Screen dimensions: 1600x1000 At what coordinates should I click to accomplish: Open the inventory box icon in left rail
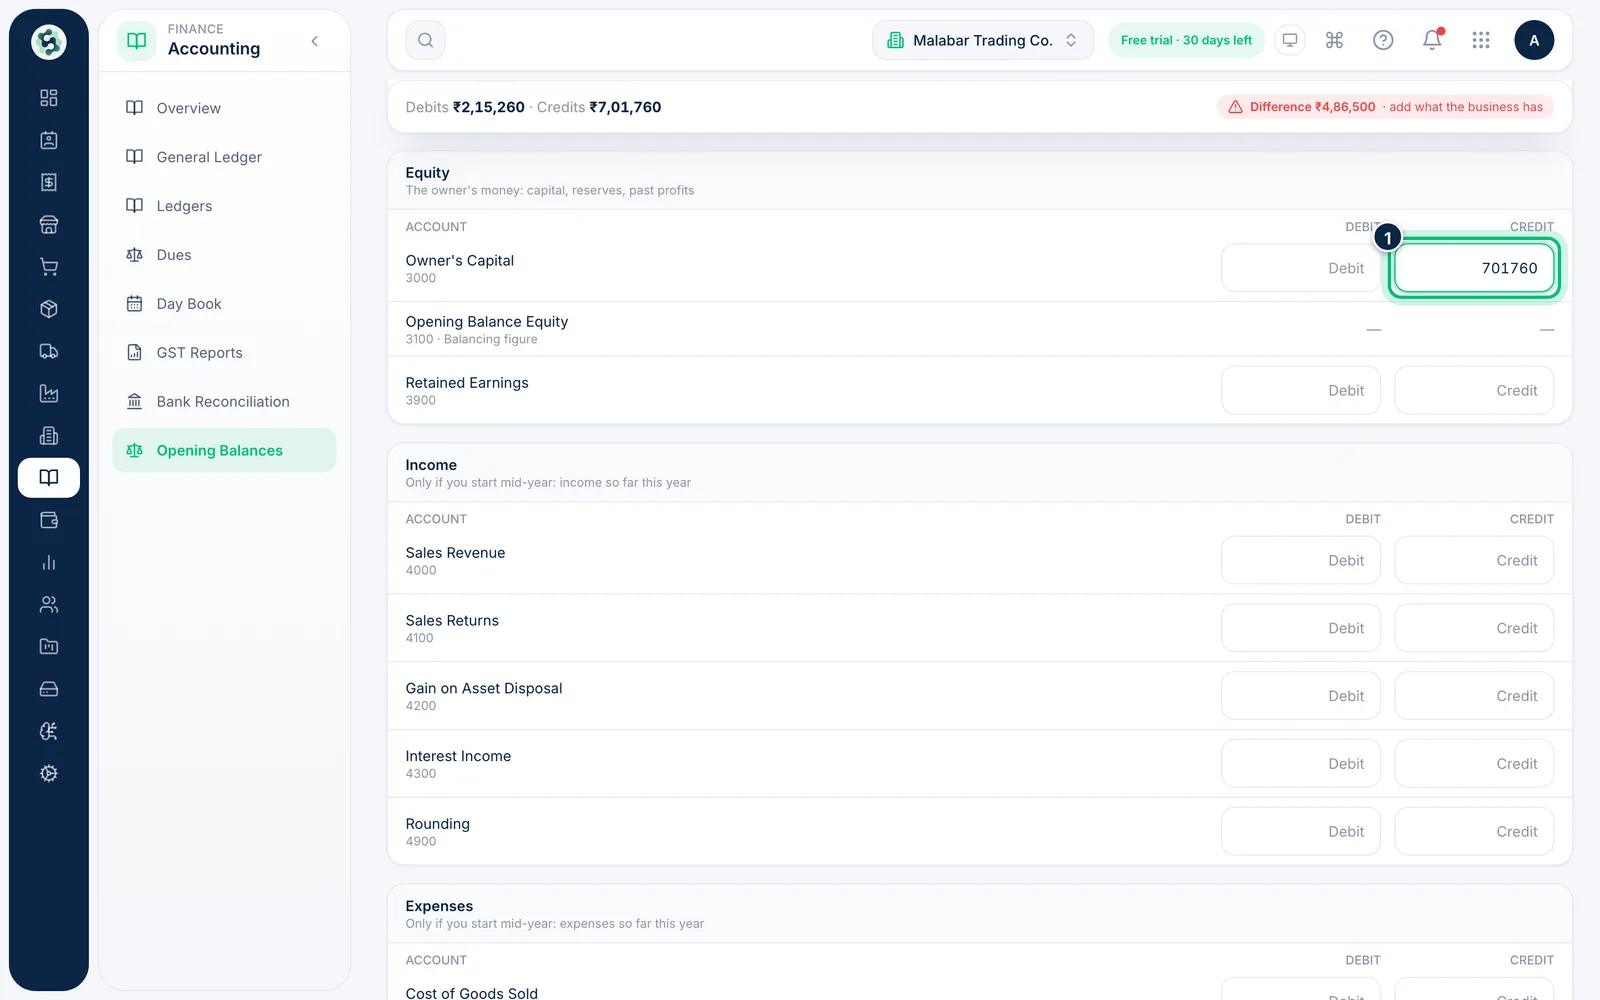point(48,309)
